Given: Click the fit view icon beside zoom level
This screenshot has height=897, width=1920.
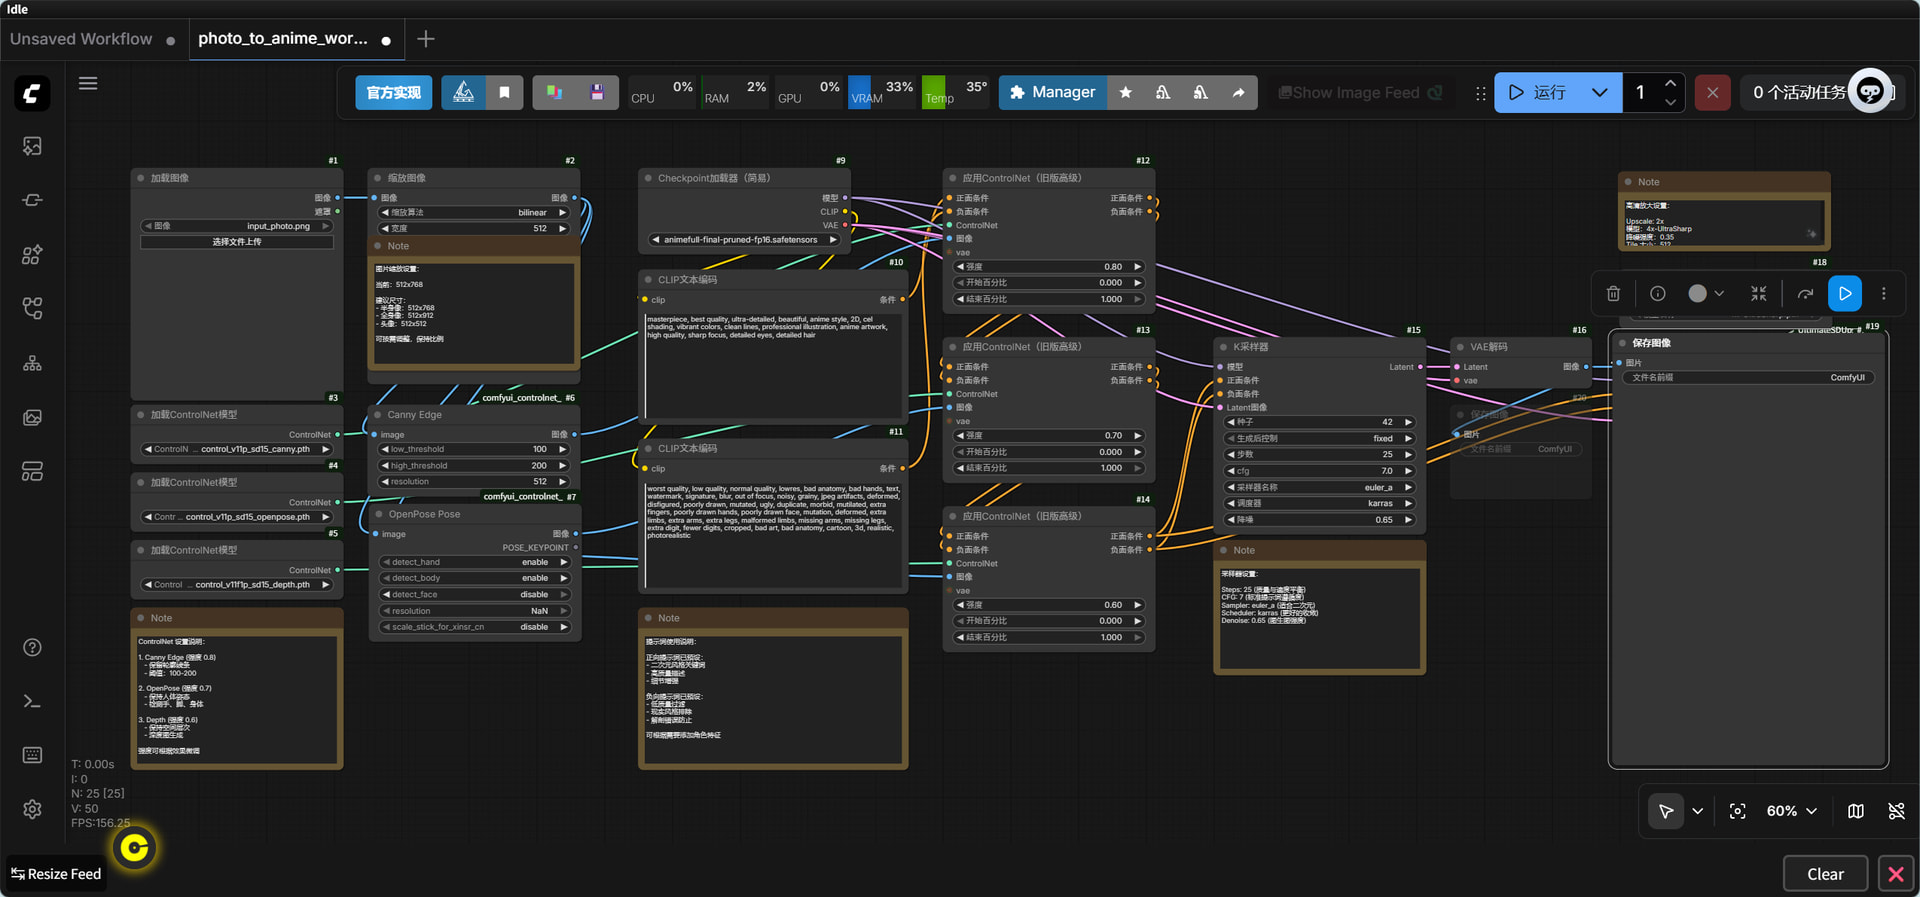Looking at the screenshot, I should 1737,811.
